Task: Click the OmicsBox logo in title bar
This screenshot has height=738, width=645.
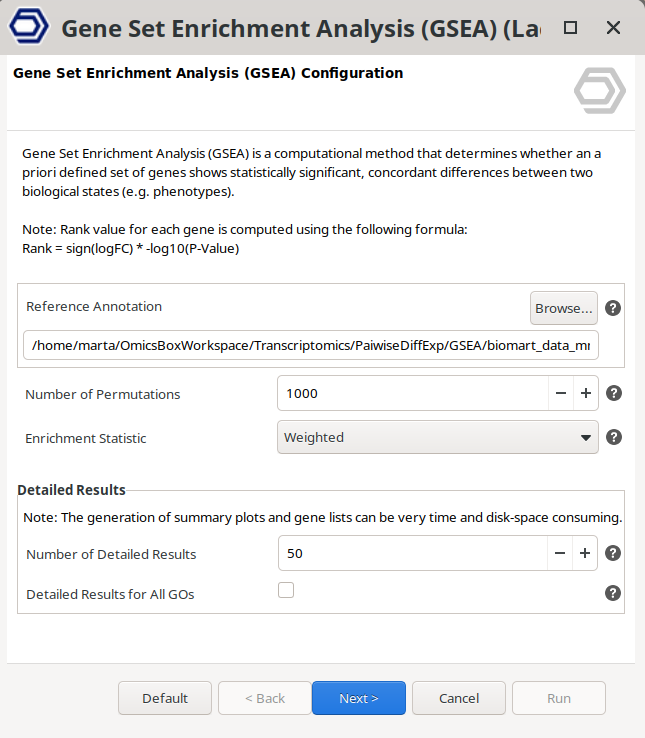Action: [28, 28]
